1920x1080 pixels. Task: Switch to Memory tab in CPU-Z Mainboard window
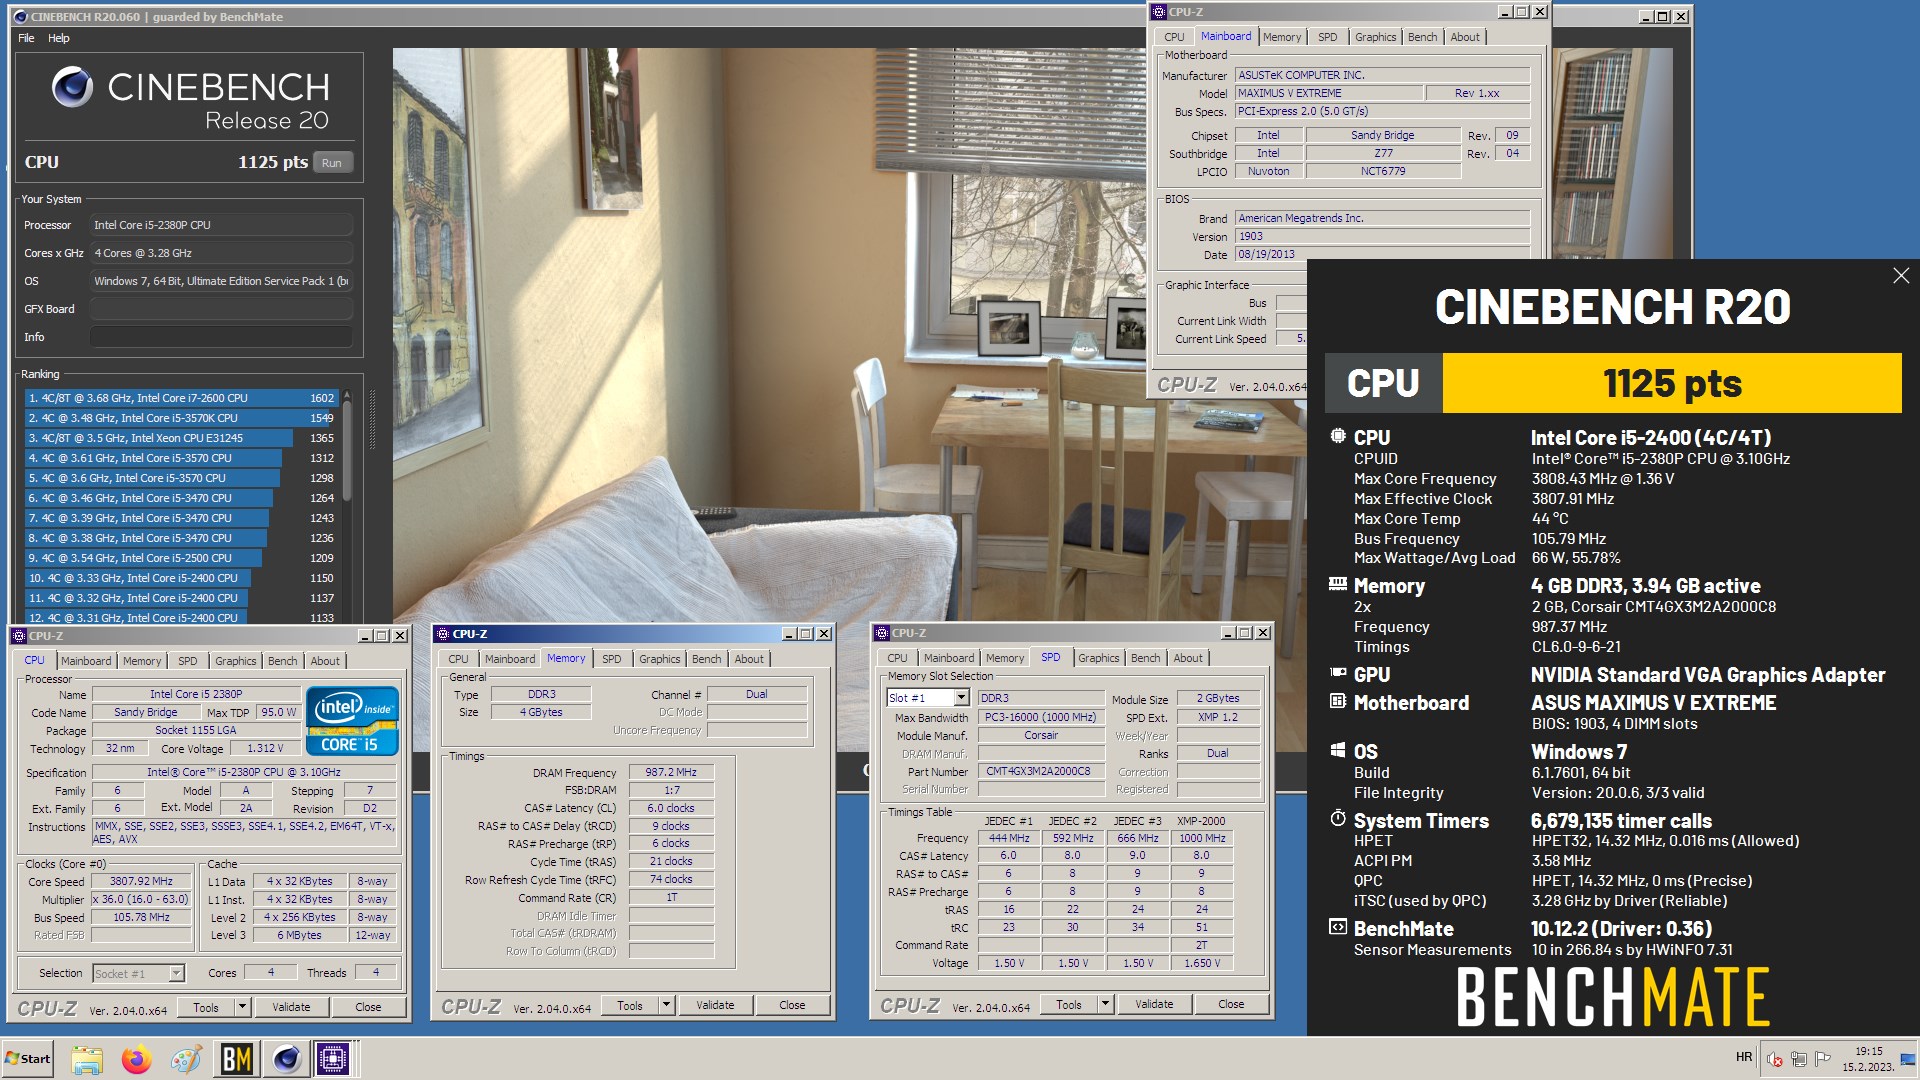point(1281,37)
